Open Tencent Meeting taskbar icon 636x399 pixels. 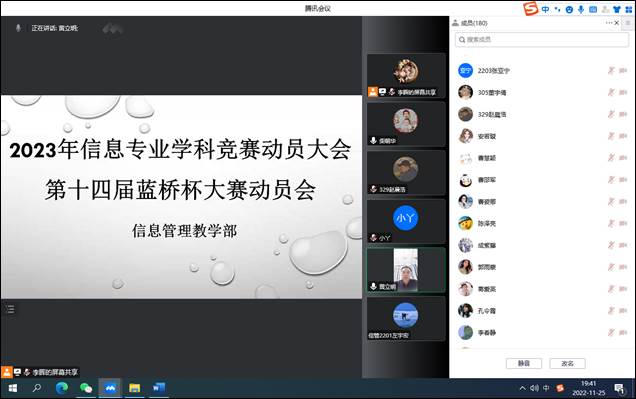[x=110, y=388]
